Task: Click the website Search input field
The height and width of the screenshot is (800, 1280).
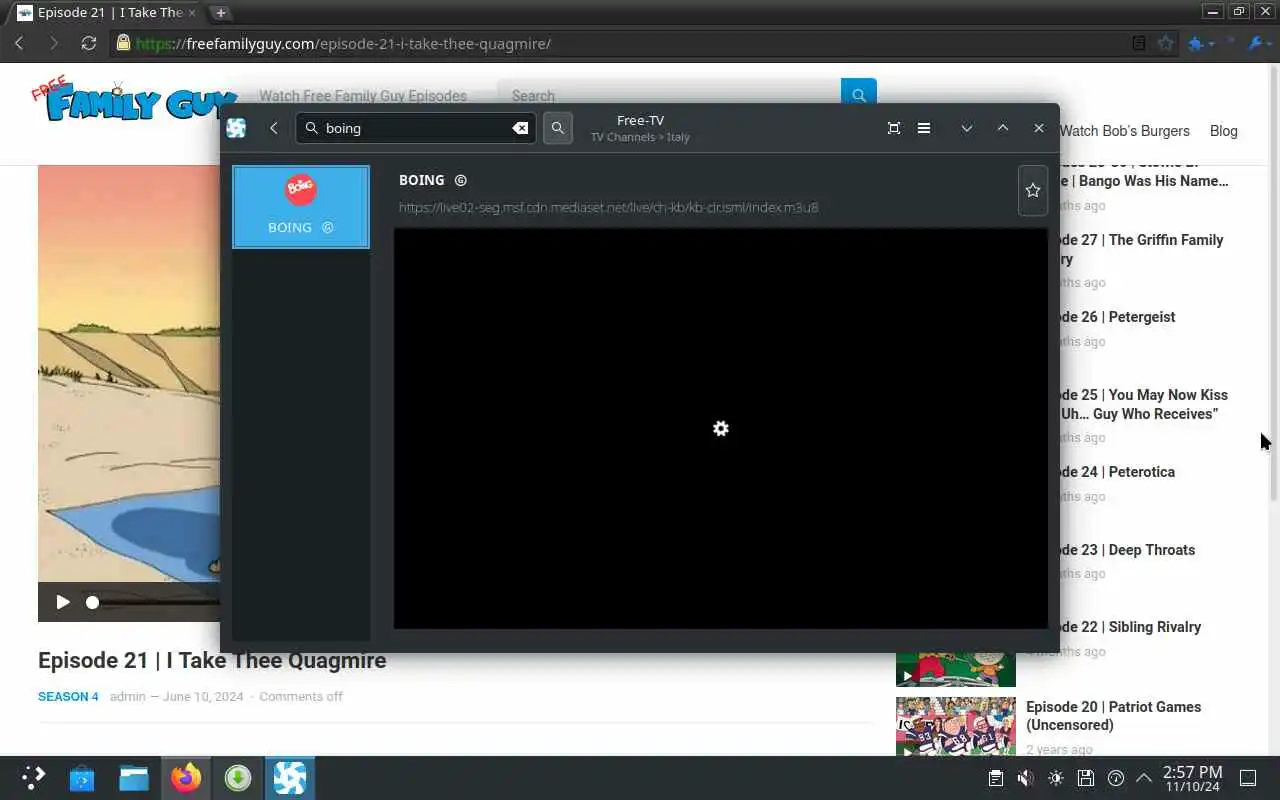Action: point(670,96)
